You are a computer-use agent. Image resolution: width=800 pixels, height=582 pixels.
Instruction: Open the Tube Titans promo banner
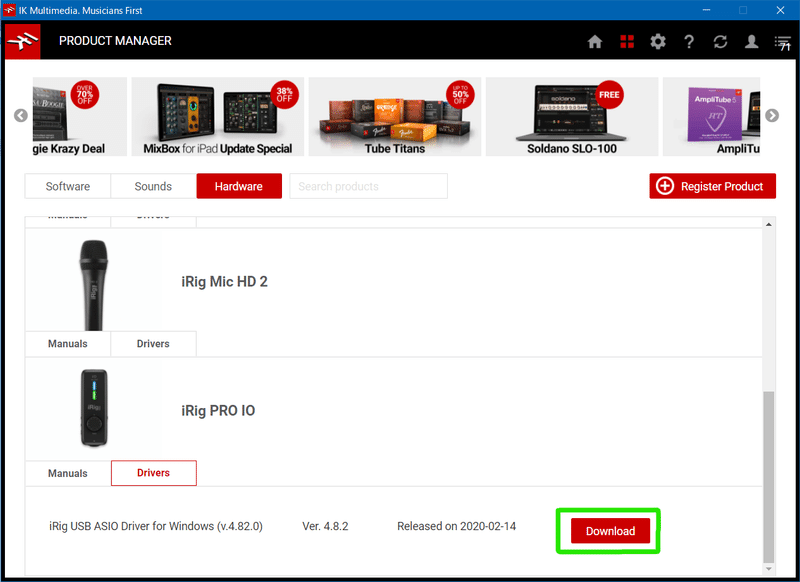(x=395, y=116)
